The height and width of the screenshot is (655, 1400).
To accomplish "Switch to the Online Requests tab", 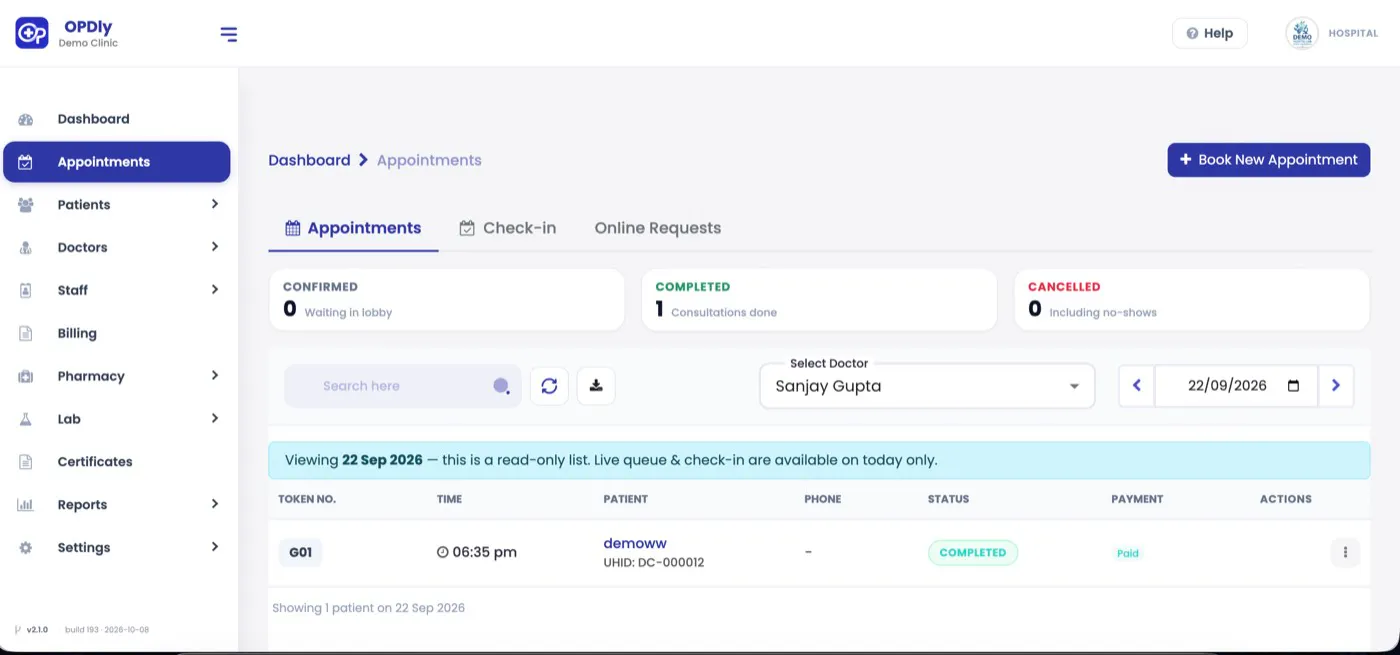I will point(658,228).
